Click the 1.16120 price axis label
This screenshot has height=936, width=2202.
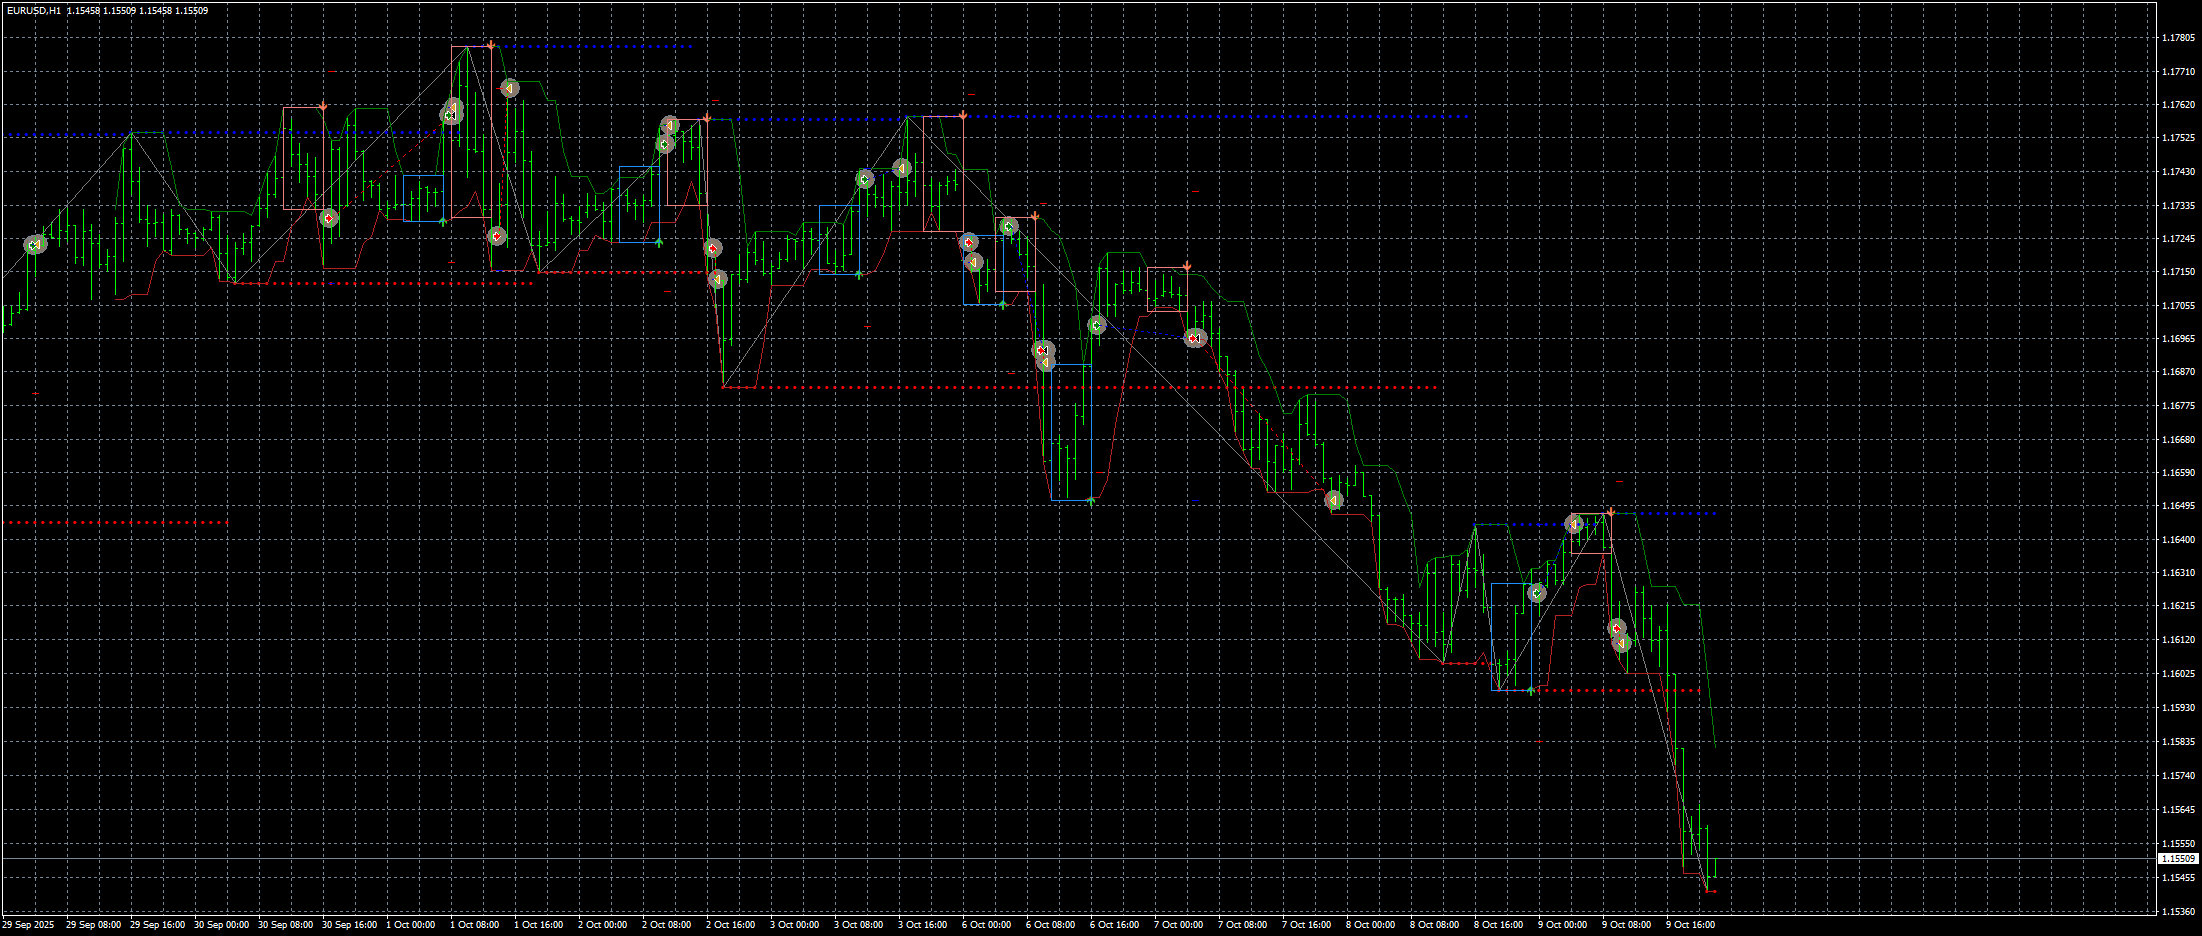(2177, 640)
